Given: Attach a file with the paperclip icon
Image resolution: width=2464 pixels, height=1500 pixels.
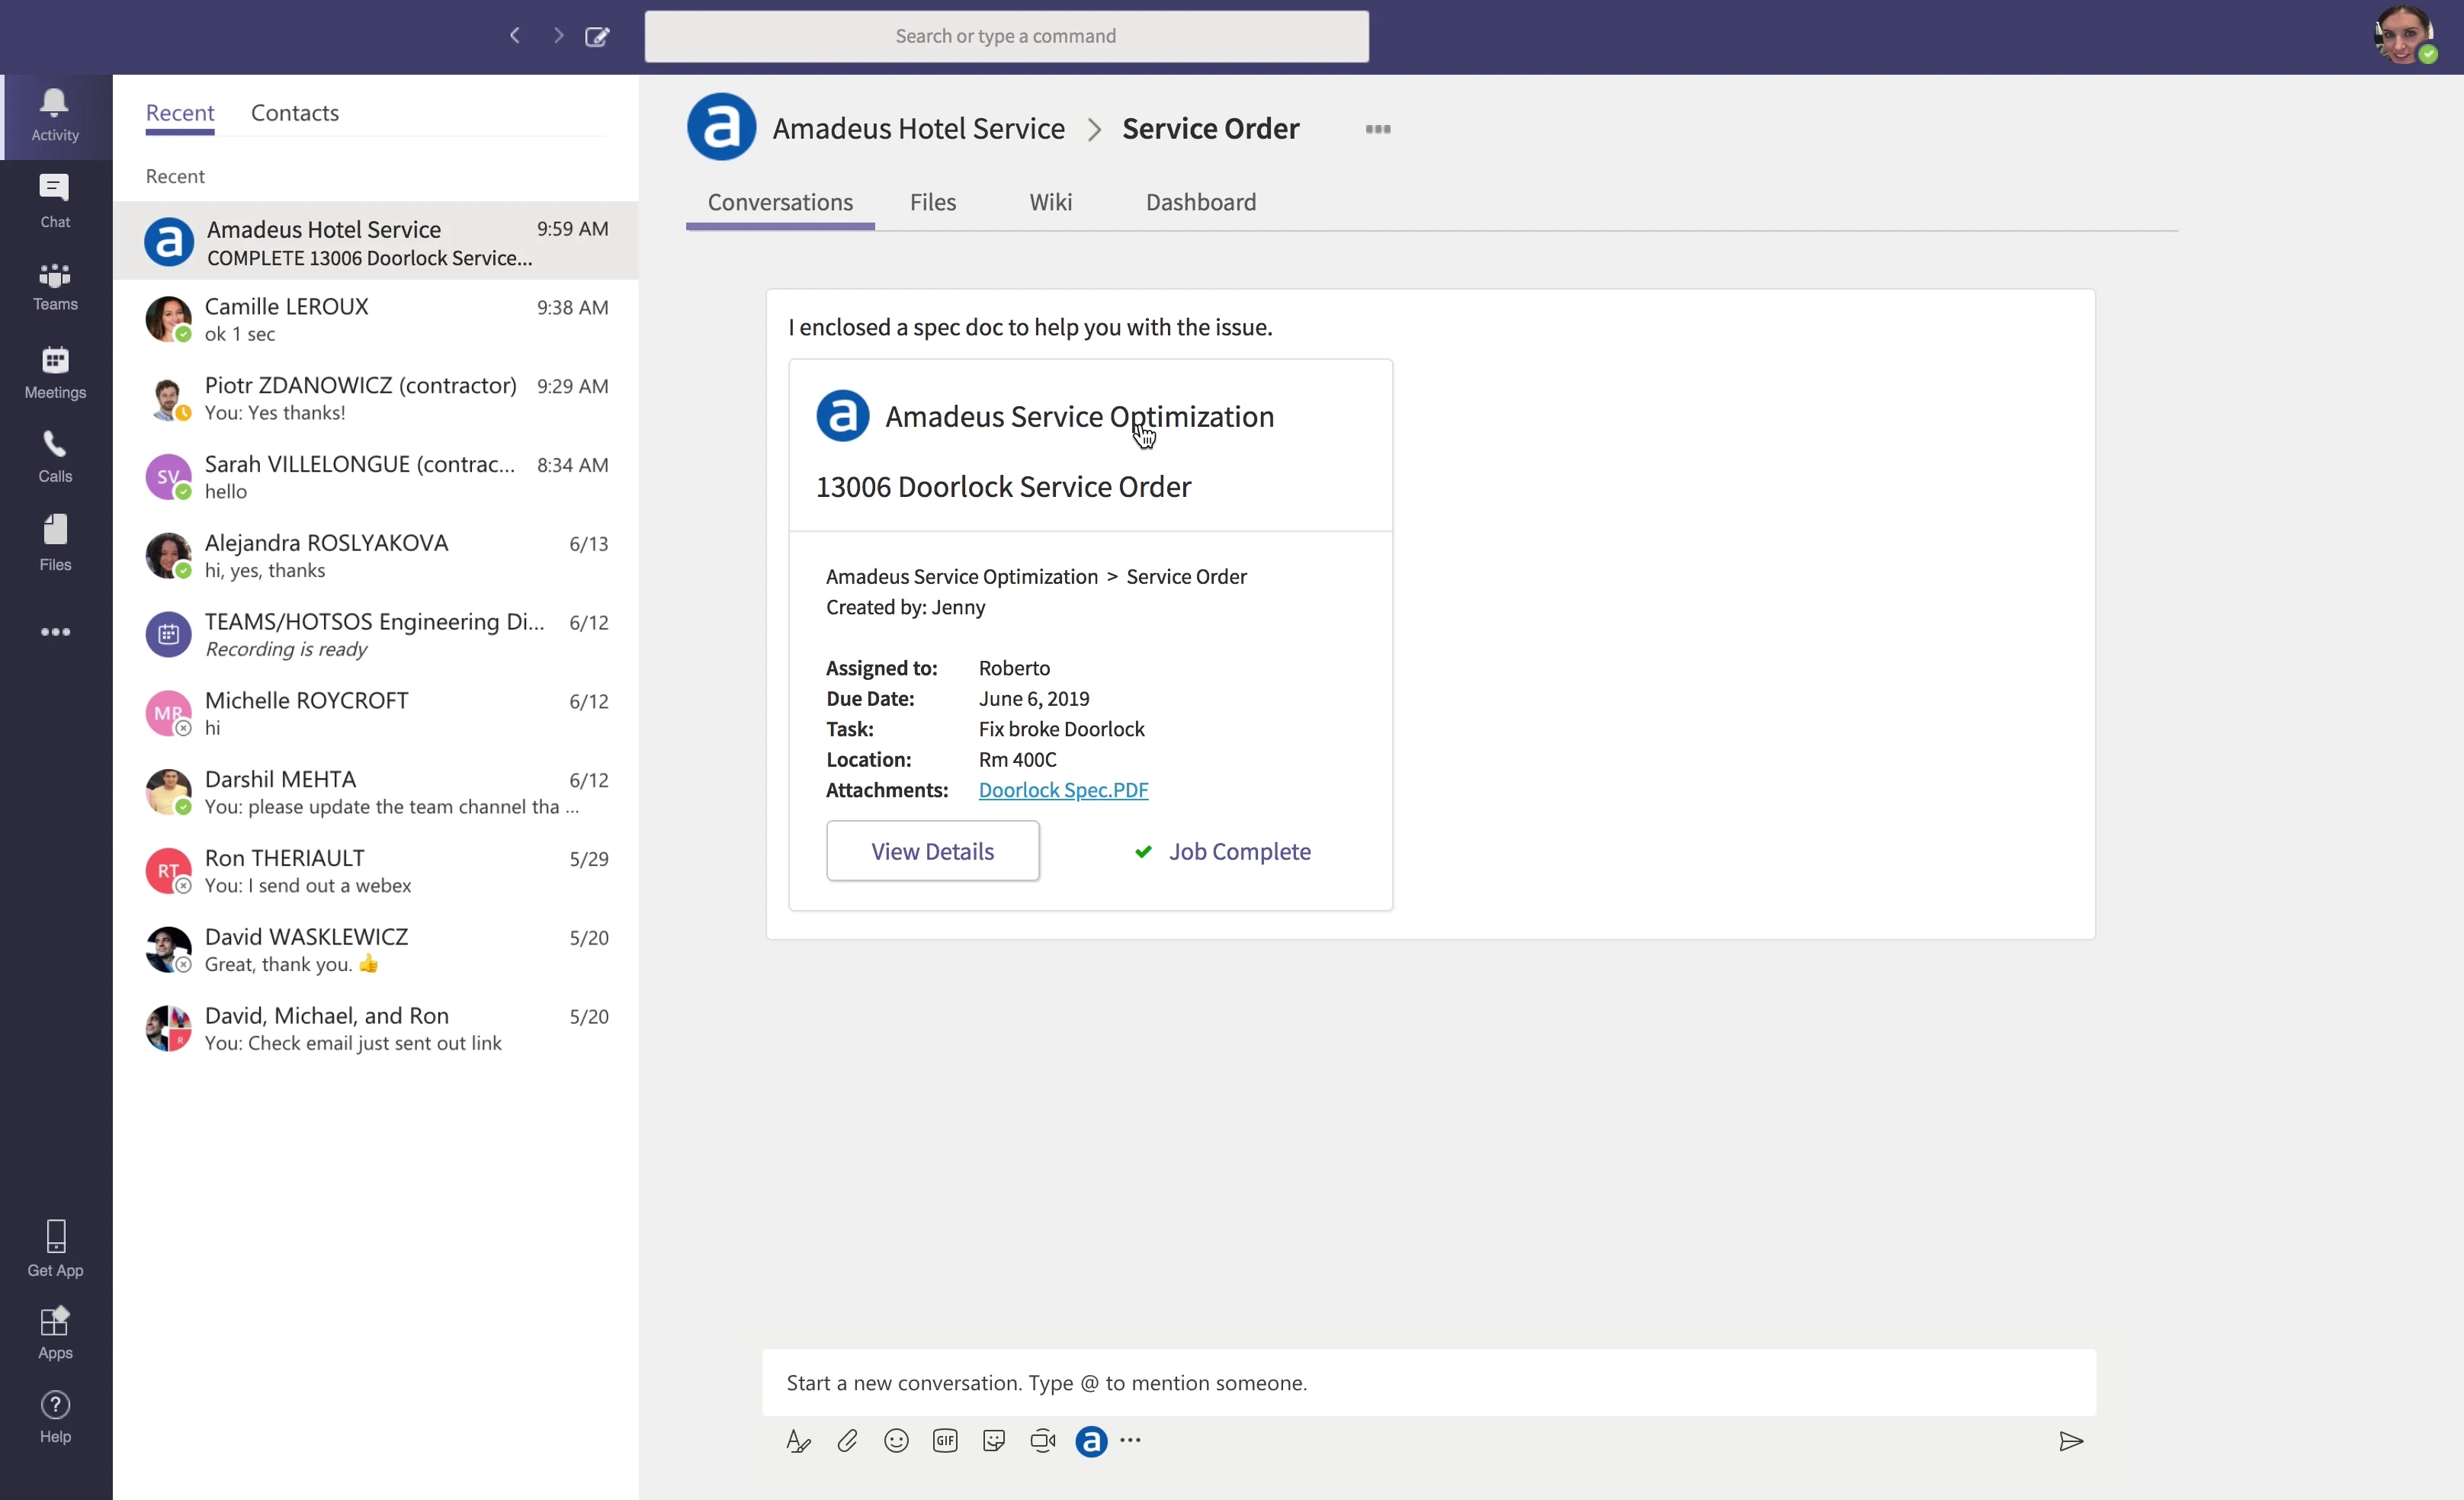Looking at the screenshot, I should tap(847, 1440).
